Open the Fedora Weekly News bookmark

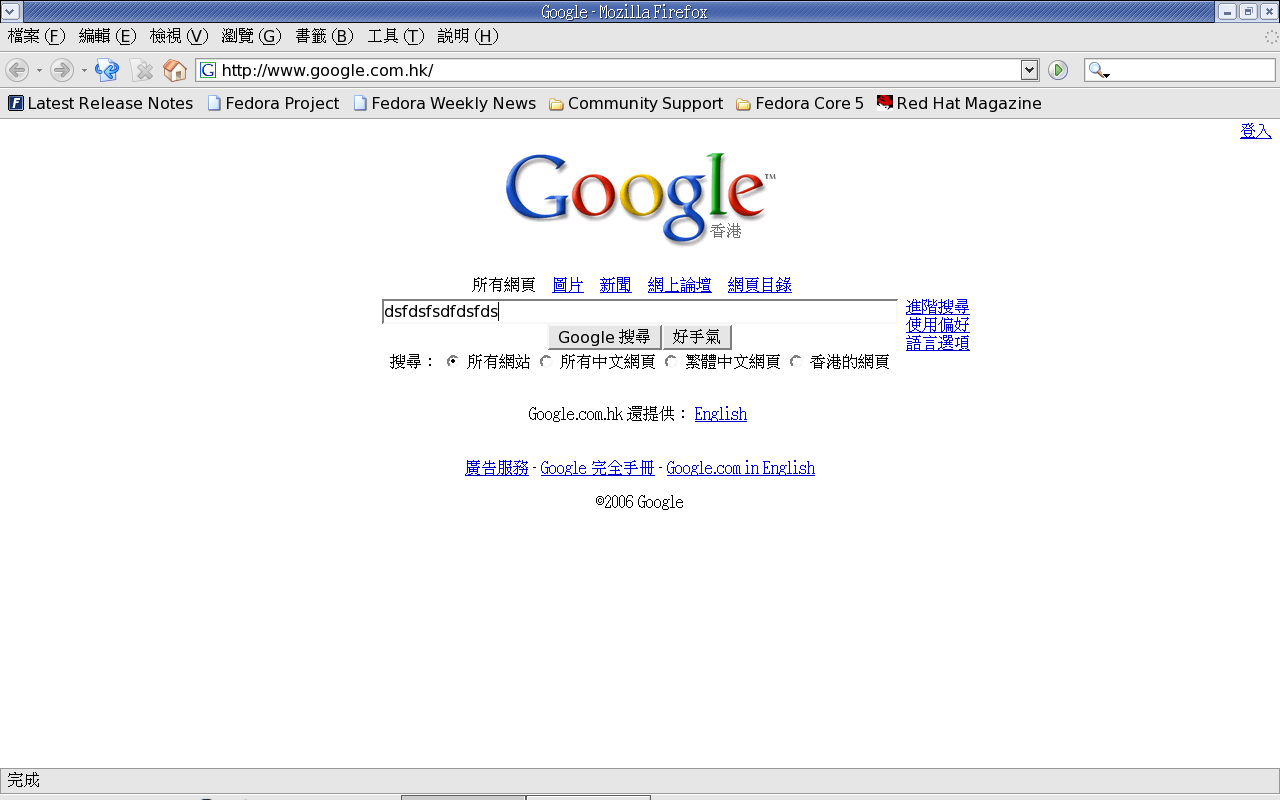(444, 103)
